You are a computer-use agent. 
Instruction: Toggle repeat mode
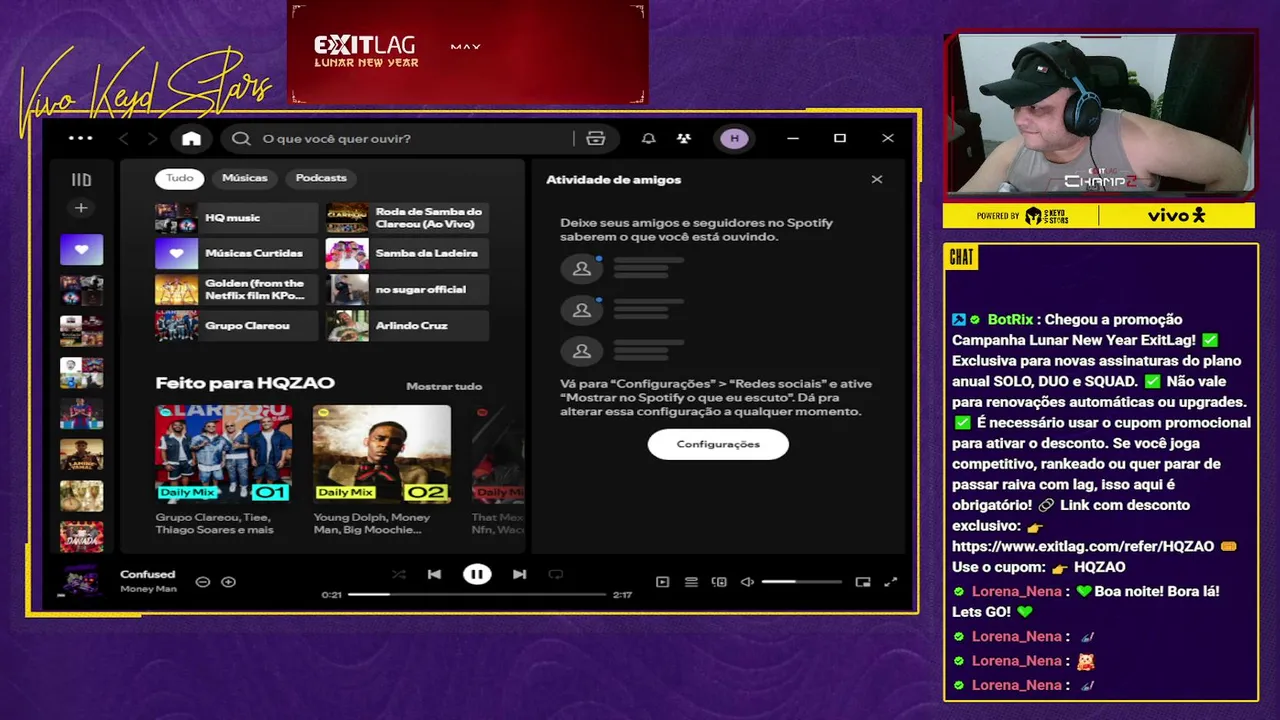tap(556, 574)
